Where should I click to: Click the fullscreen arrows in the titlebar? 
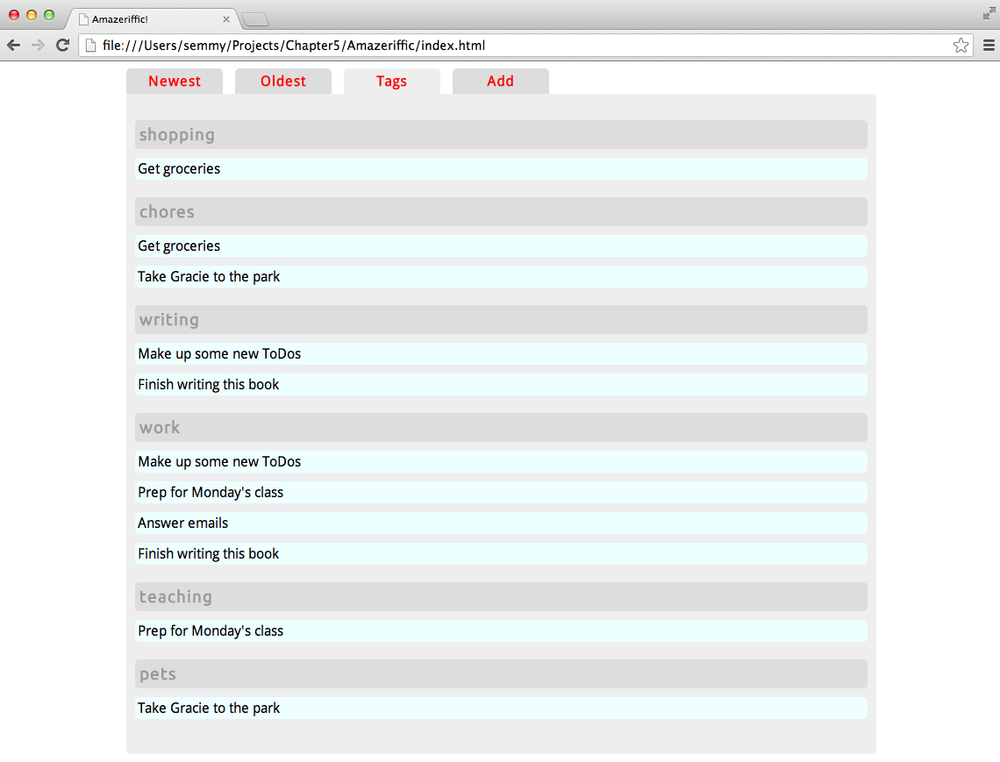click(x=988, y=13)
